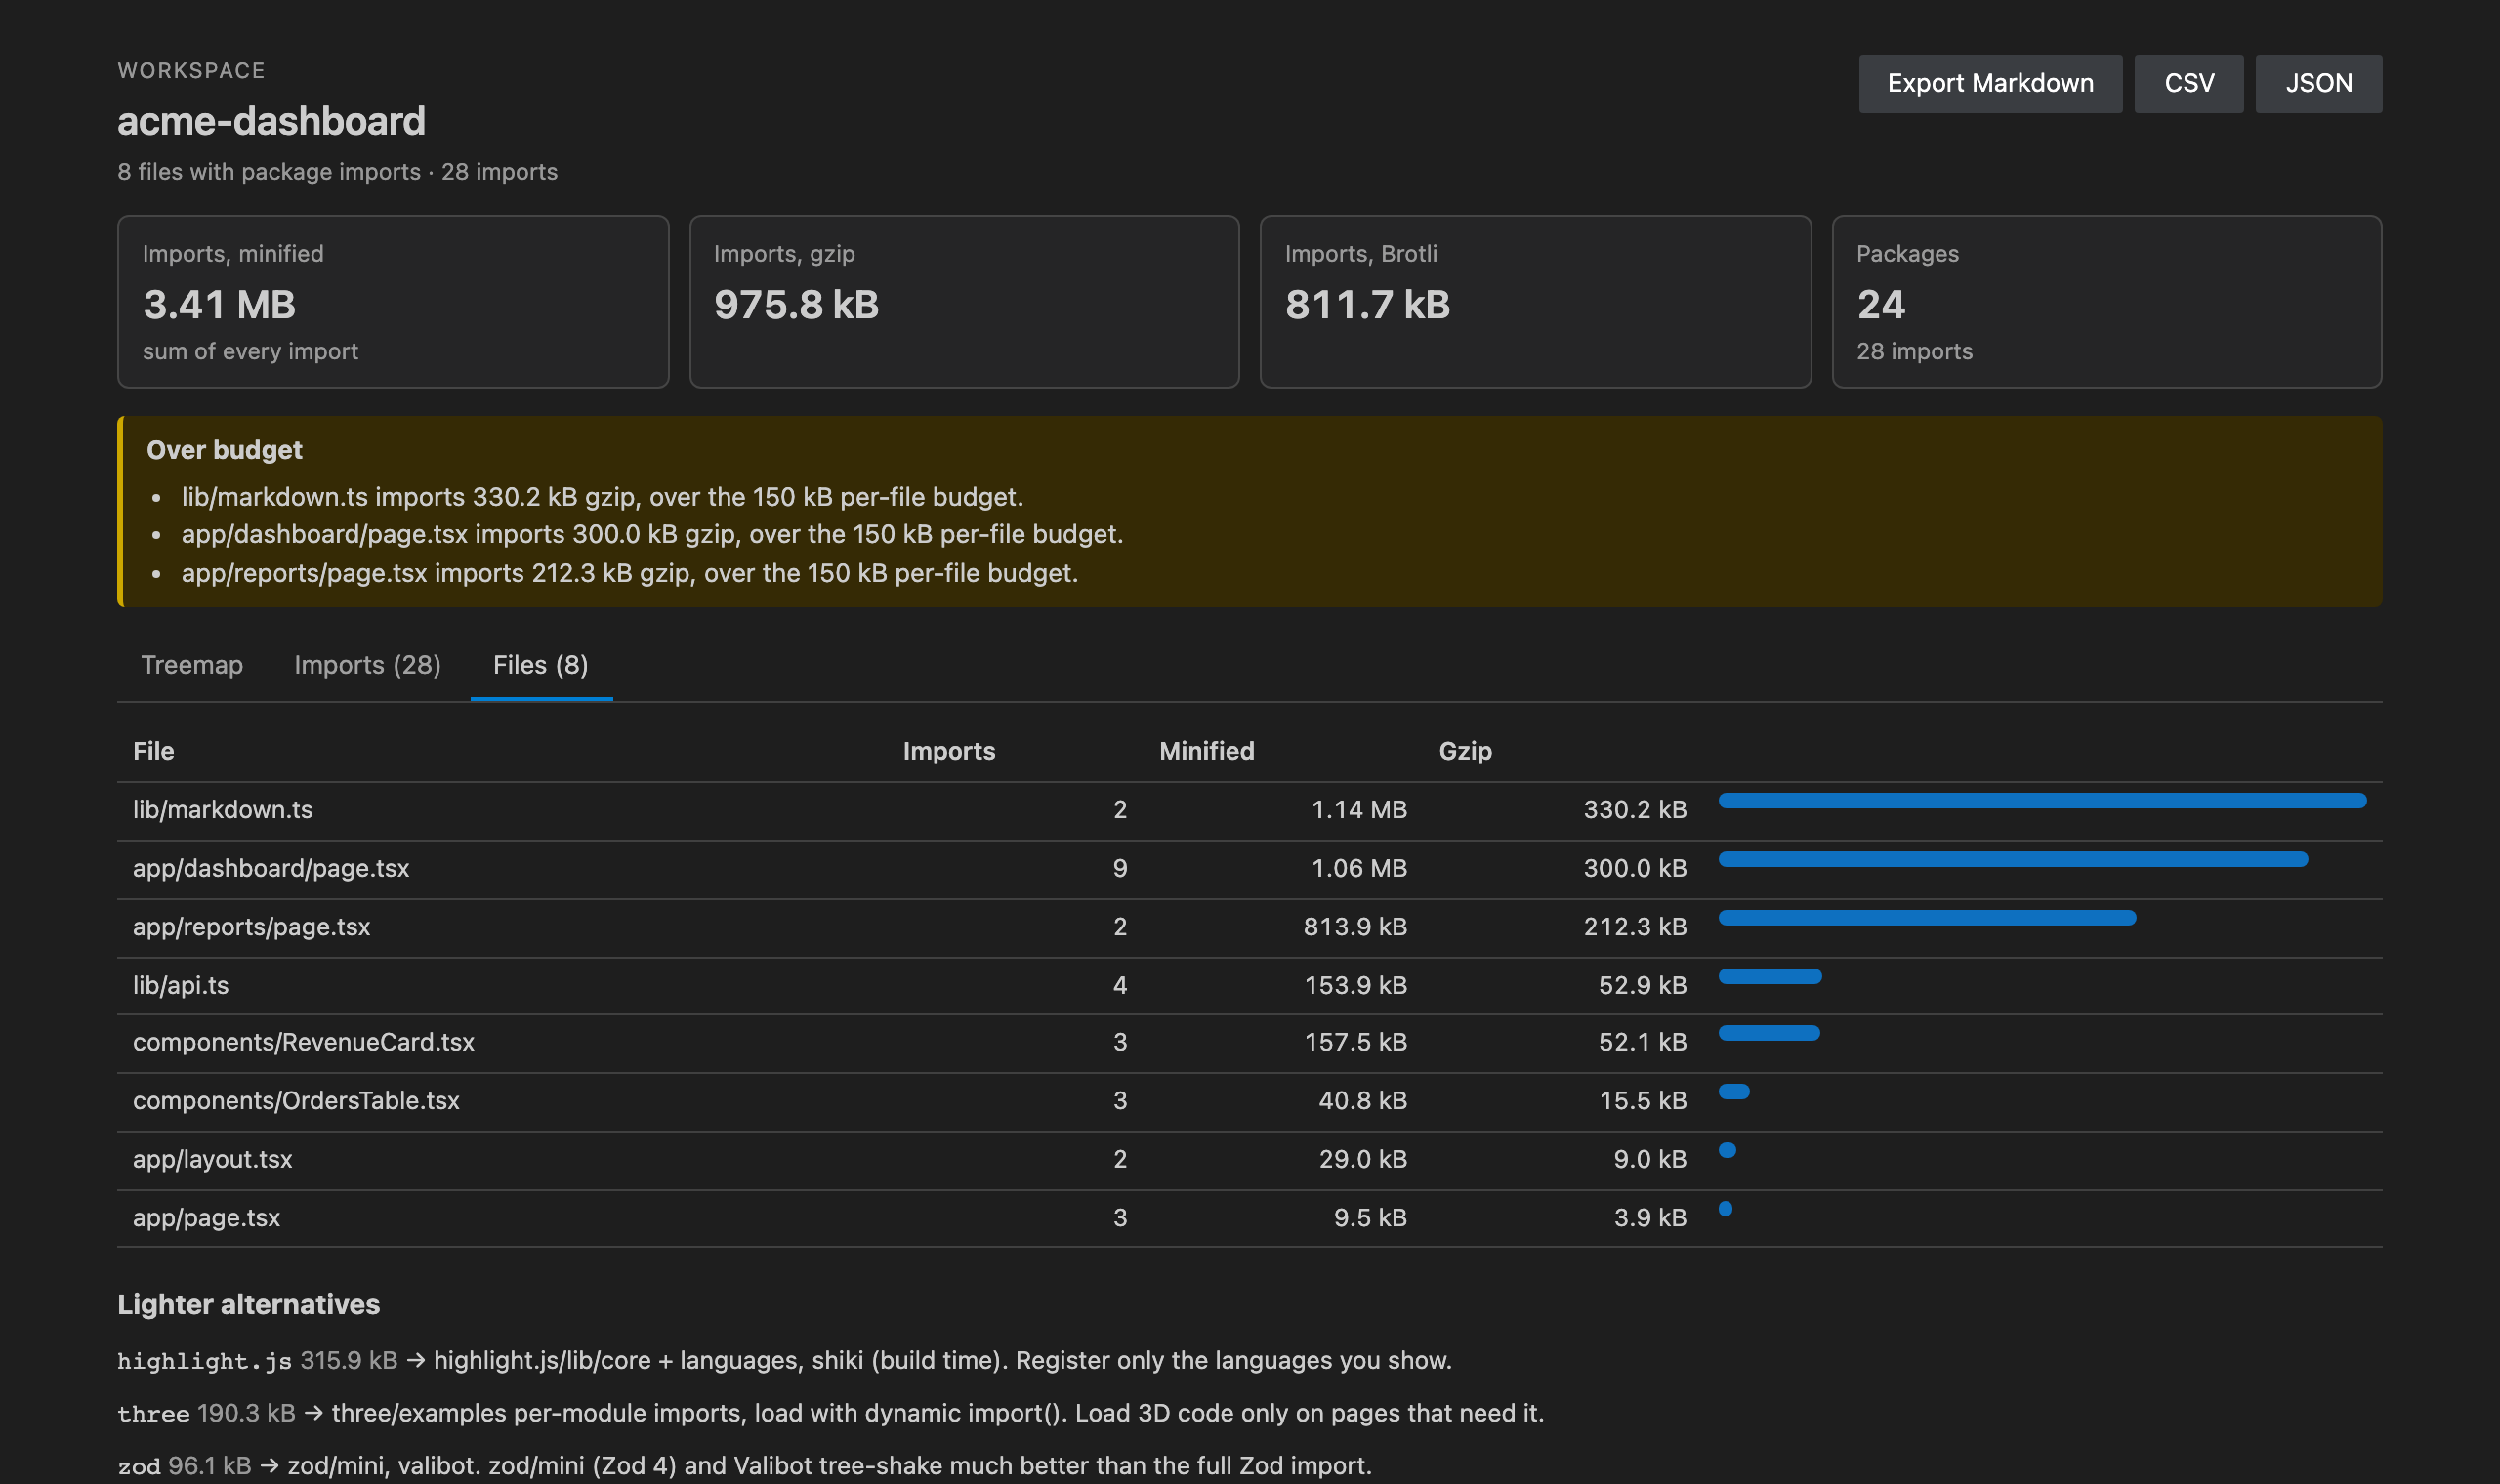2500x1484 pixels.
Task: Click the zod alternative suggestion
Action: (744, 1467)
